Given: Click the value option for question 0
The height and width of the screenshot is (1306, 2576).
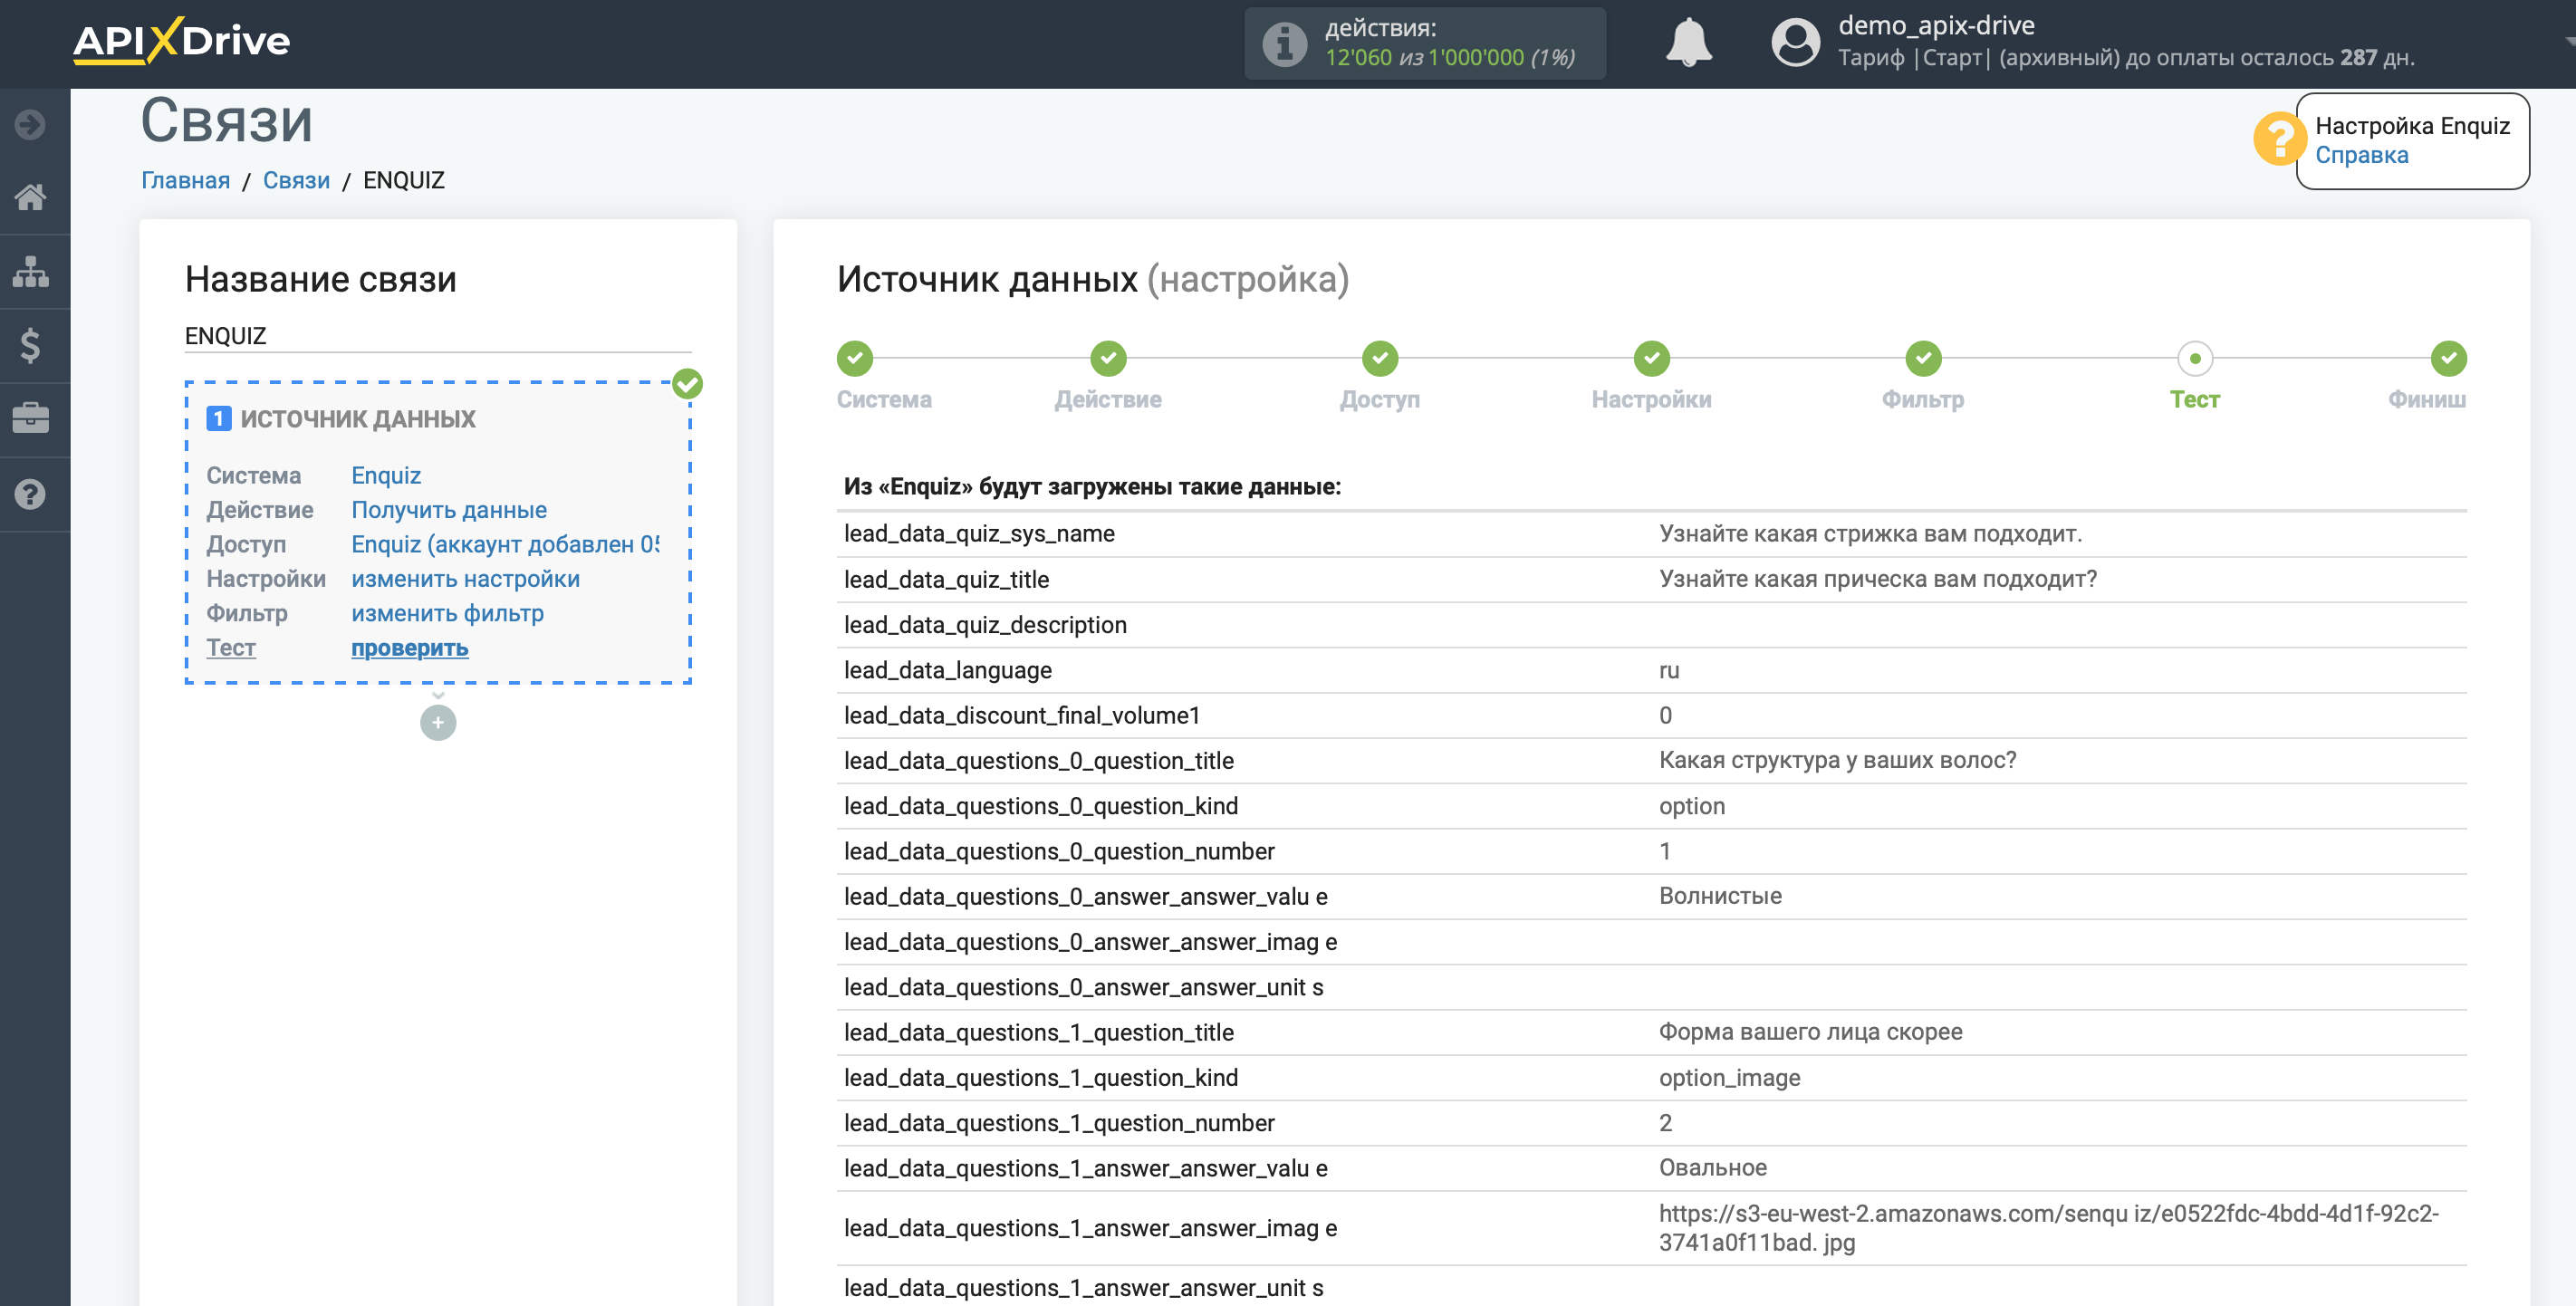Looking at the screenshot, I should 1691,806.
